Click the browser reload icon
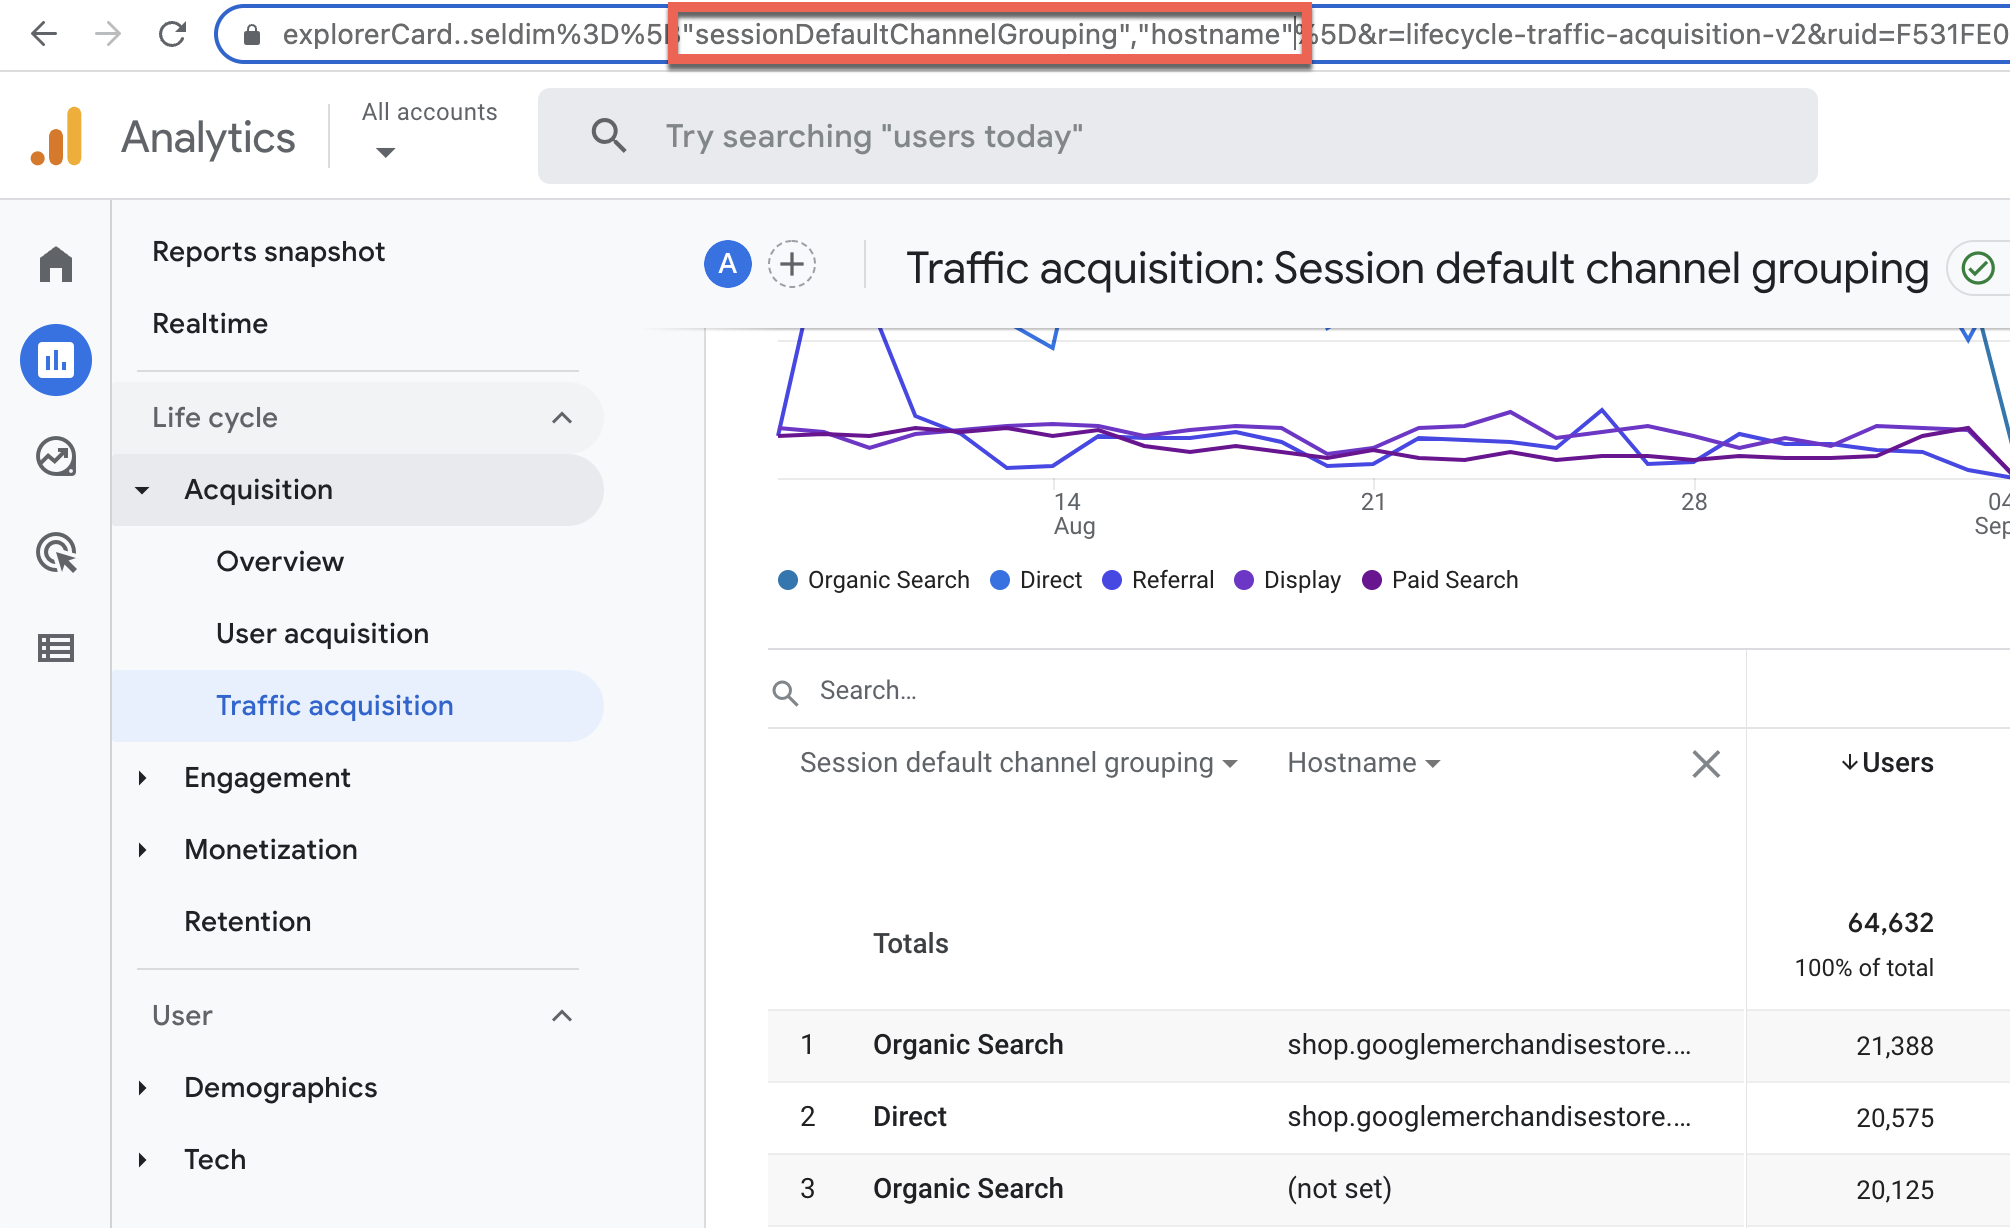The image size is (2010, 1228). click(172, 34)
